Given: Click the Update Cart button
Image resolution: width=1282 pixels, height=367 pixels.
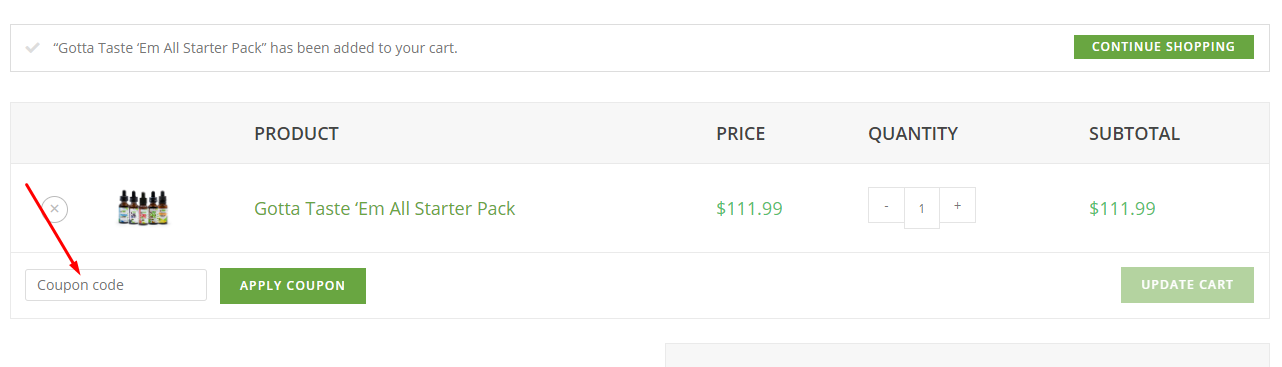Looking at the screenshot, I should click(1187, 285).
